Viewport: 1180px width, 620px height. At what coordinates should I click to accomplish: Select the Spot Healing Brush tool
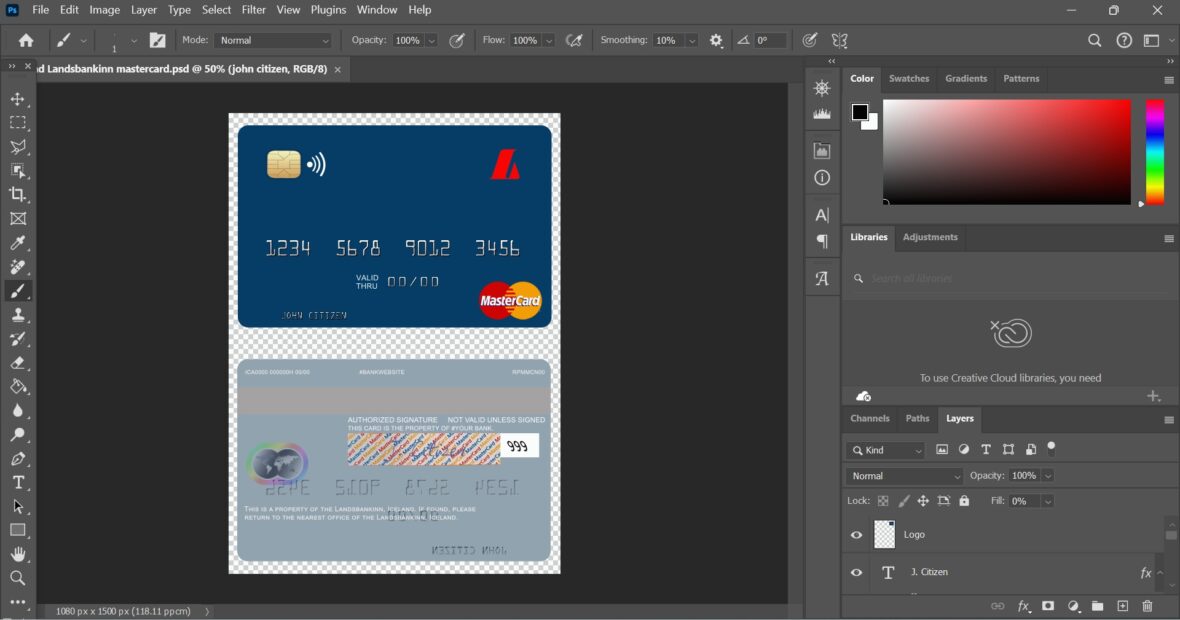[x=17, y=267]
